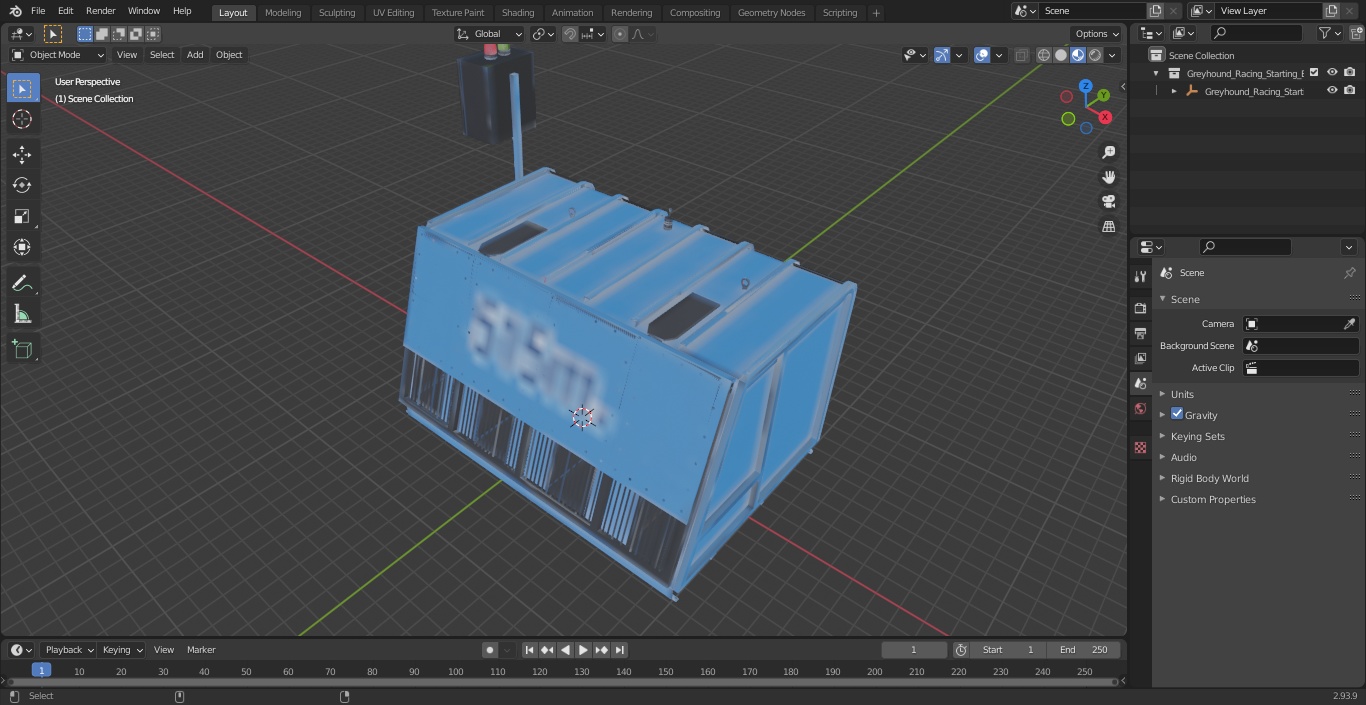
Task: Select the Cursor tool in the toolbar
Action: click(22, 119)
